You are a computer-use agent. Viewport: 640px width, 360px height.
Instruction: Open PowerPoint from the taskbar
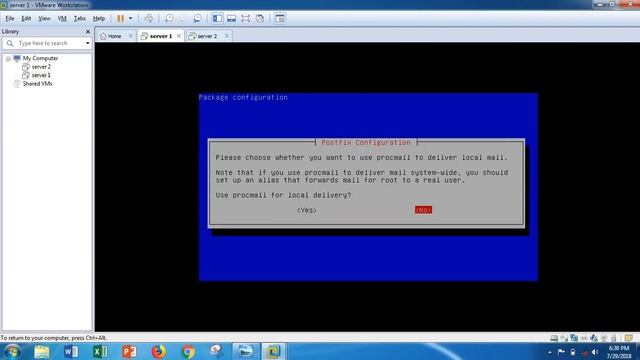[x=129, y=351]
